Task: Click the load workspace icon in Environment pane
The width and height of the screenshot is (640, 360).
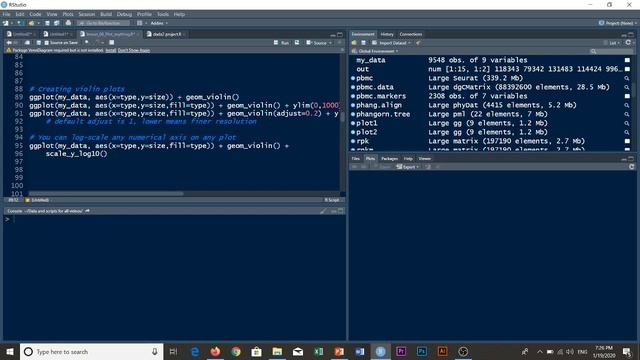Action: [x=354, y=43]
